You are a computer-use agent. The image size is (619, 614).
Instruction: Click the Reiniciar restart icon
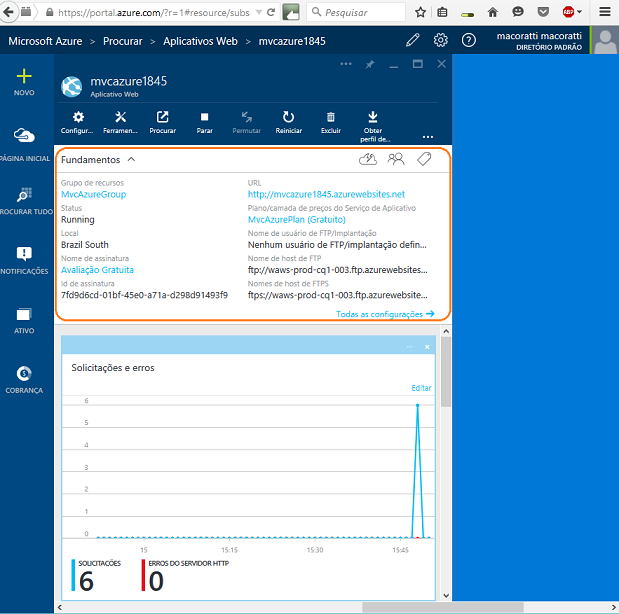click(289, 117)
